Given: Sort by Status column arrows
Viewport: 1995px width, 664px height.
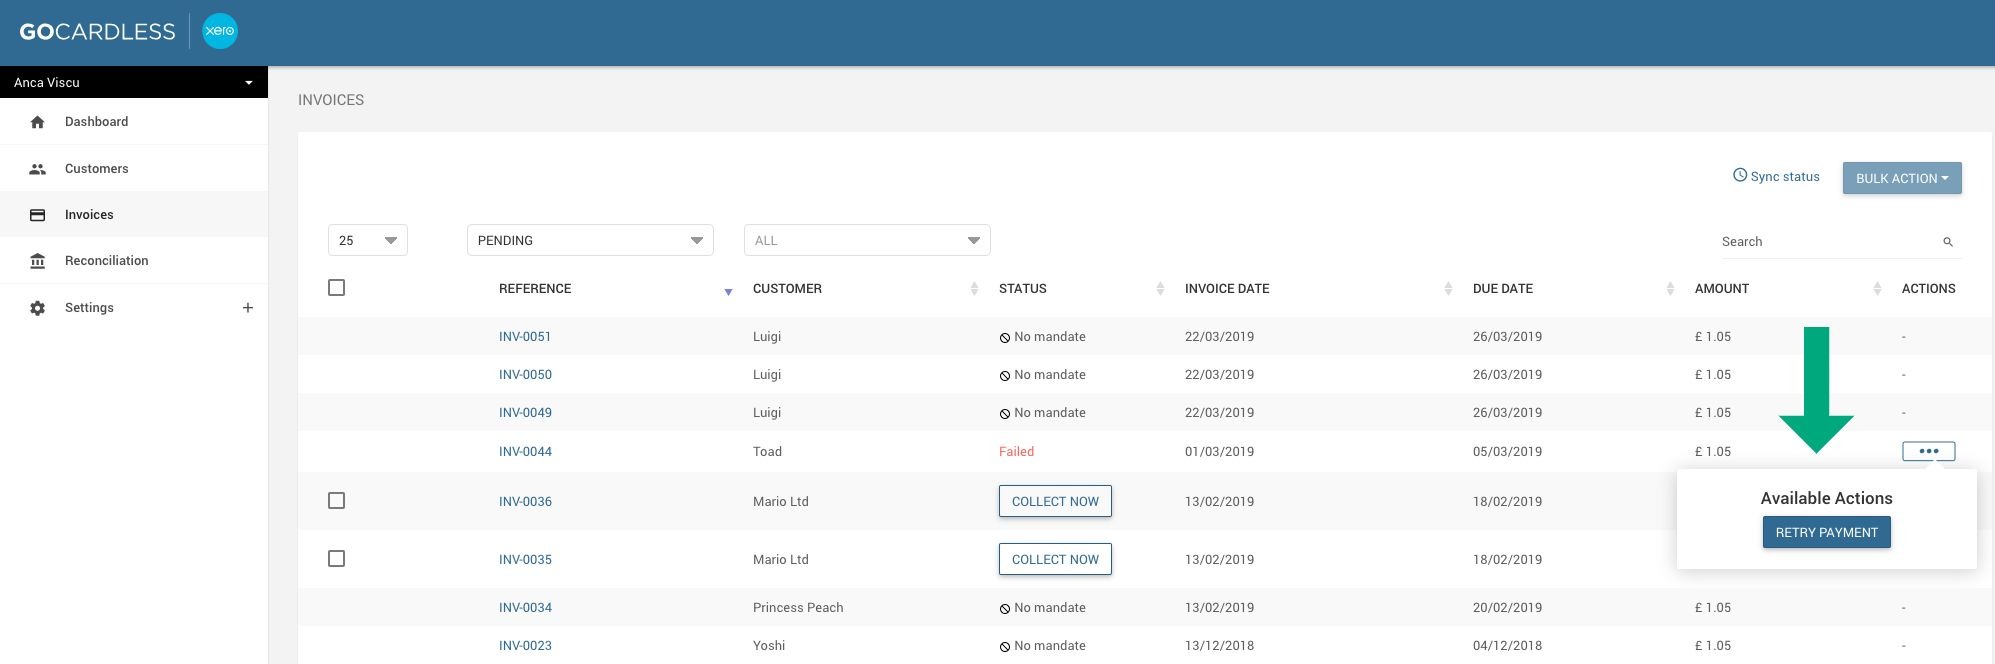Looking at the screenshot, I should (1160, 289).
